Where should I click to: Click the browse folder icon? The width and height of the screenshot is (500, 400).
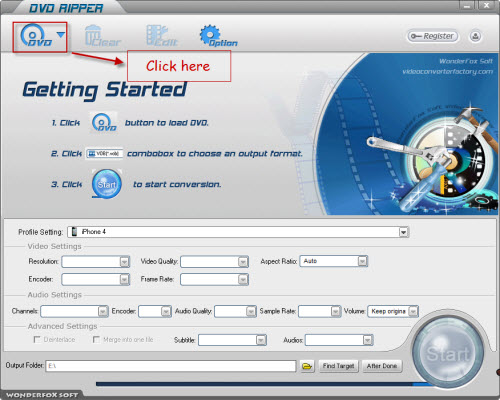(307, 366)
